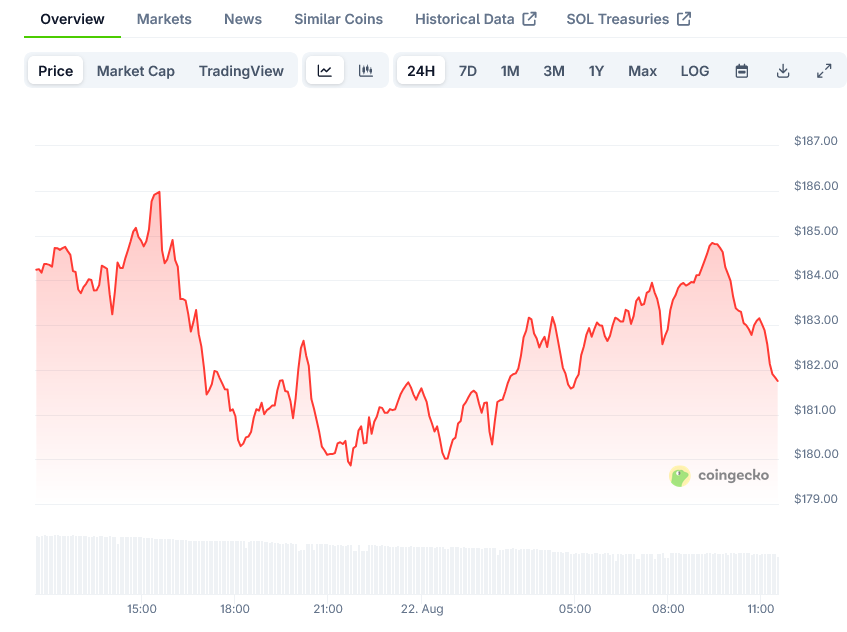
Task: Click the latest price point at chart end
Action: (777, 381)
